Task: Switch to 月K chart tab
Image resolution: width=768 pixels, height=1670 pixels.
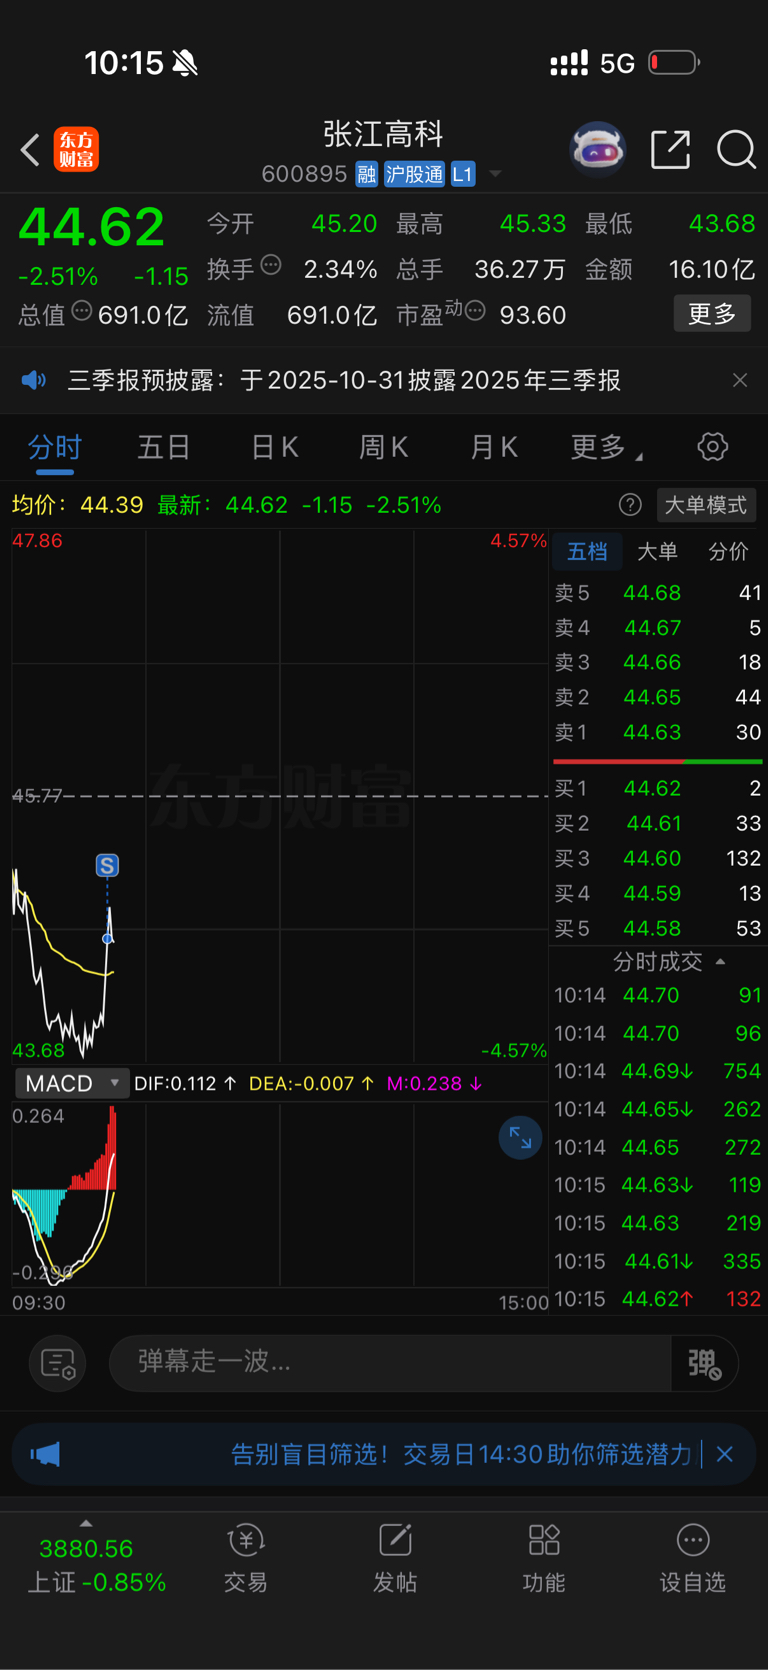Action: click(494, 447)
